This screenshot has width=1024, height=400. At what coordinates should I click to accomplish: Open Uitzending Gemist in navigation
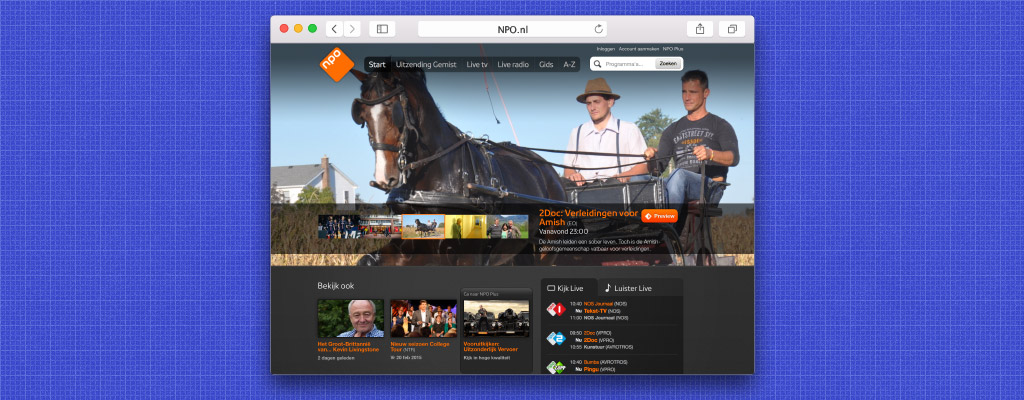click(426, 65)
